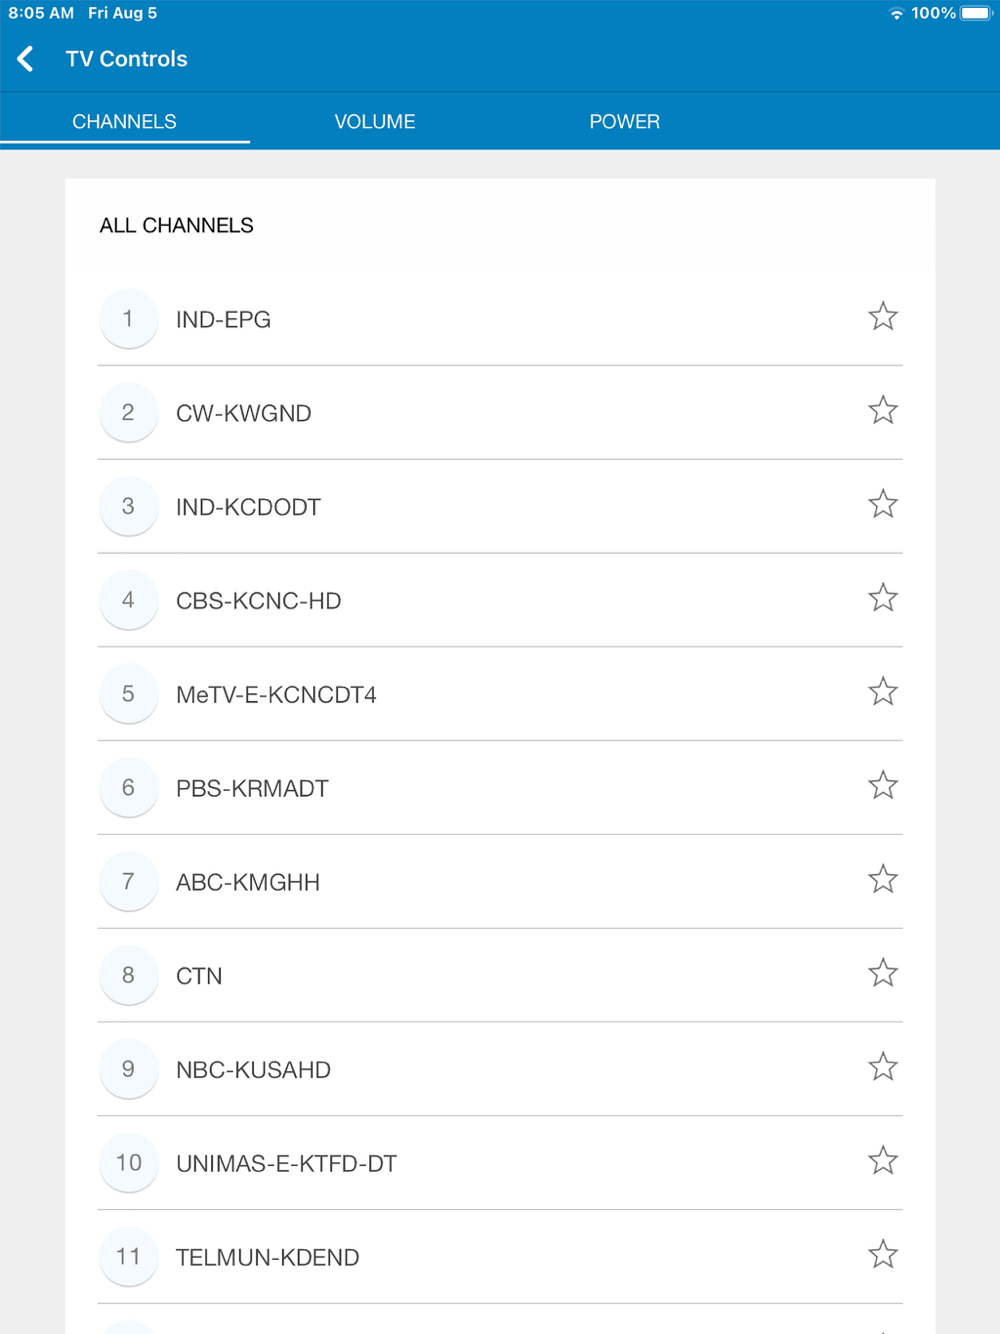
Task: Select channel number 4 badge
Action: tap(128, 600)
